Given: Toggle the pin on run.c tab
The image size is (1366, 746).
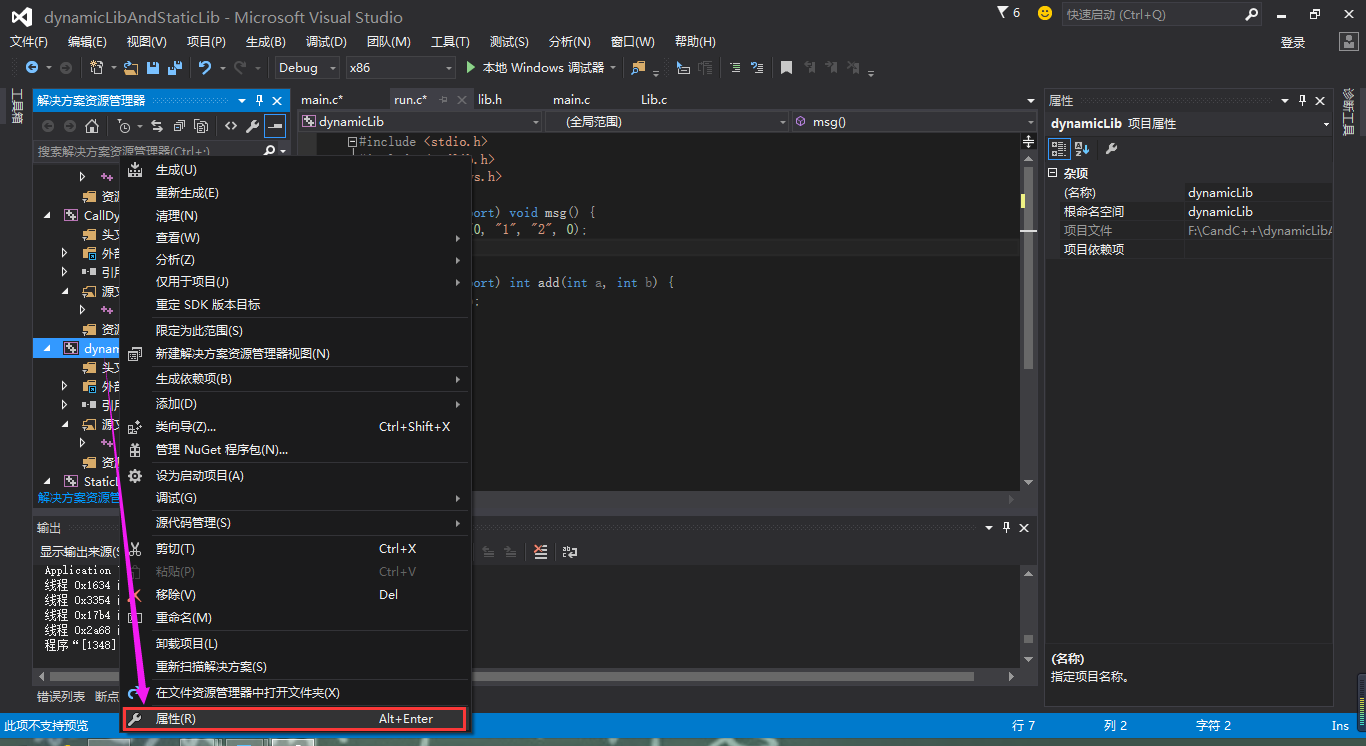Looking at the screenshot, I should [443, 100].
